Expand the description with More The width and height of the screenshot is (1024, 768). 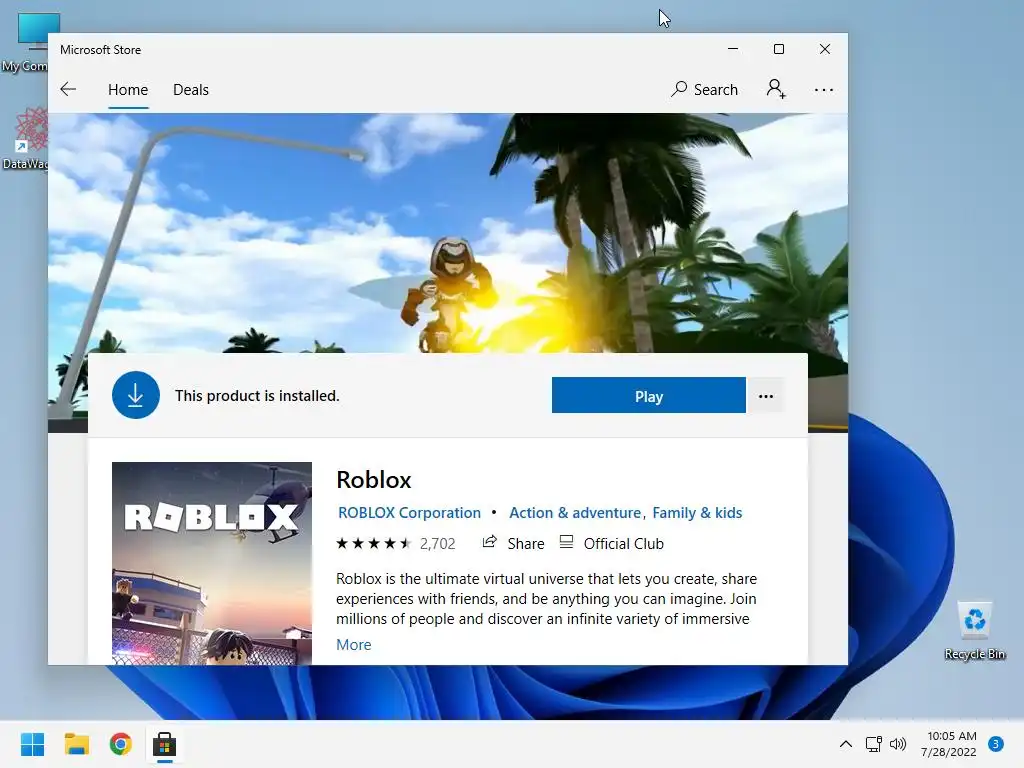click(353, 645)
